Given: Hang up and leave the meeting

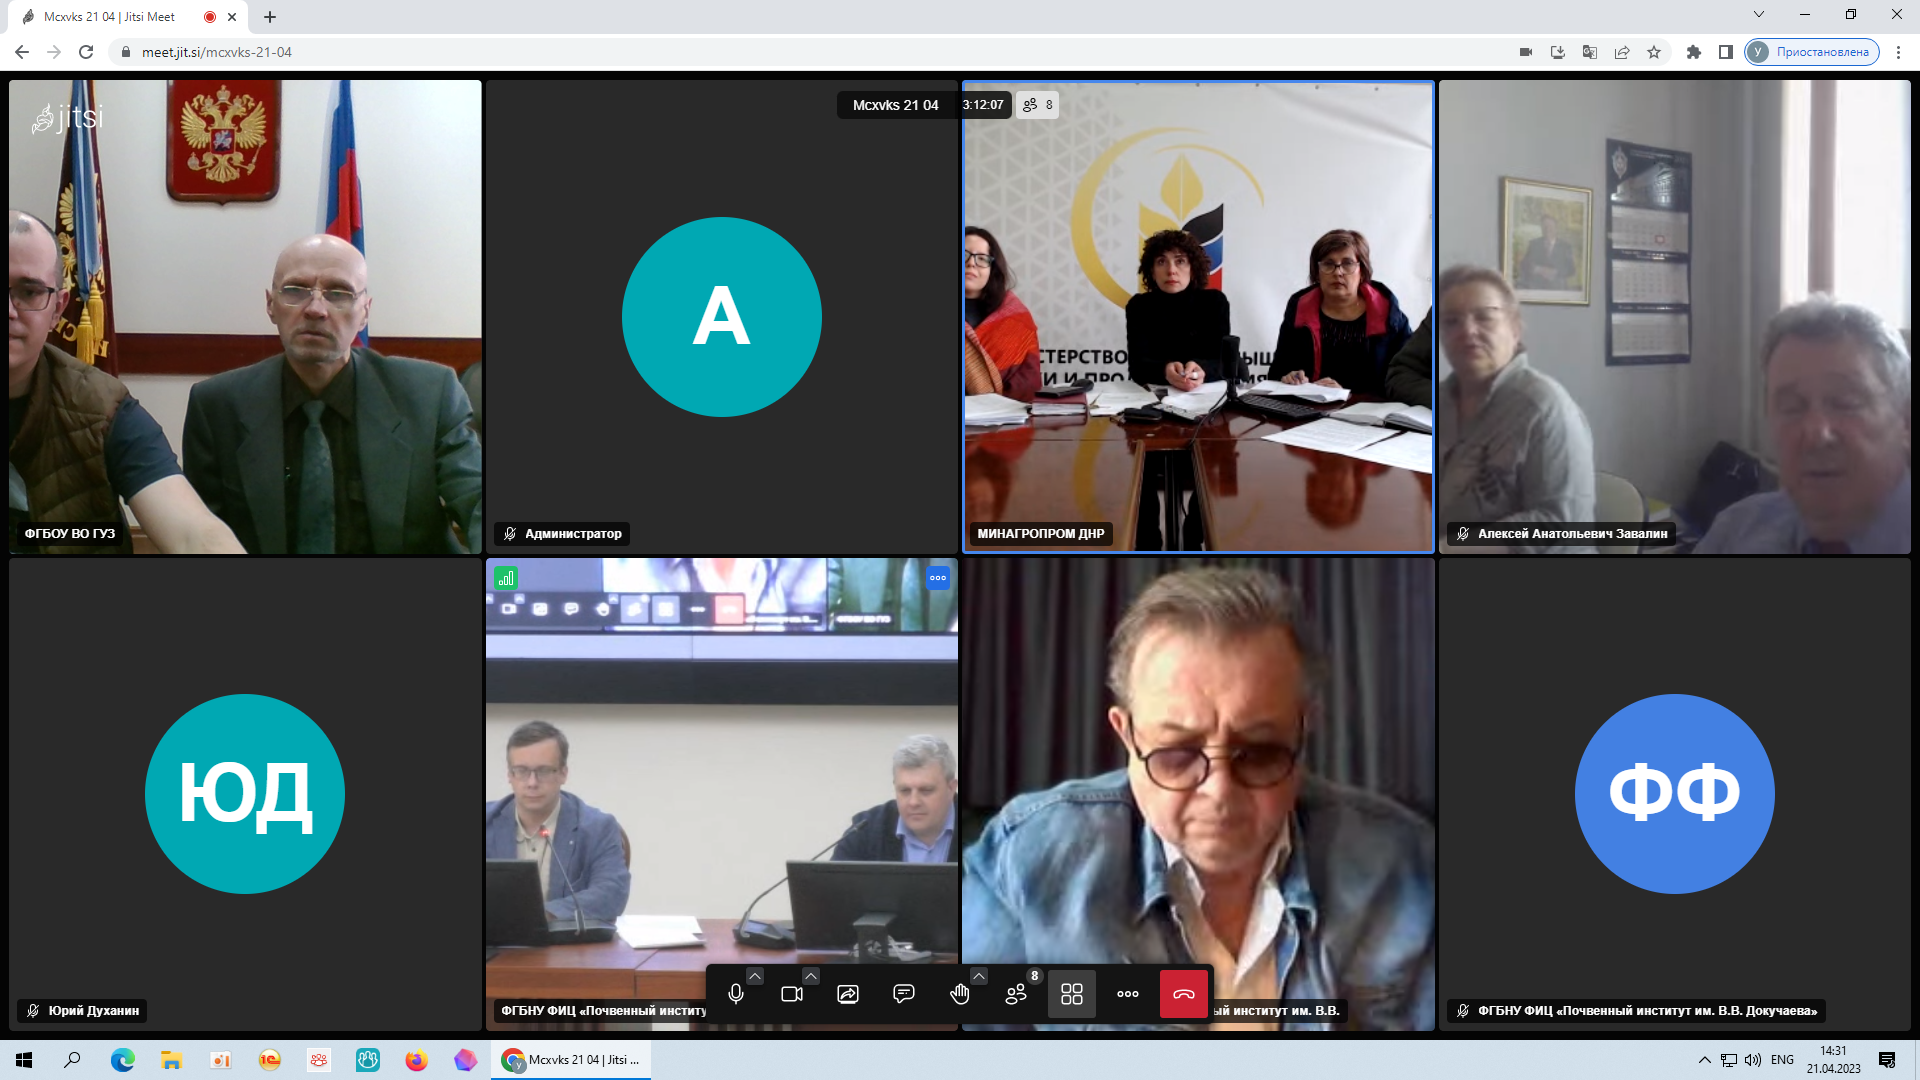Looking at the screenshot, I should (x=1184, y=994).
